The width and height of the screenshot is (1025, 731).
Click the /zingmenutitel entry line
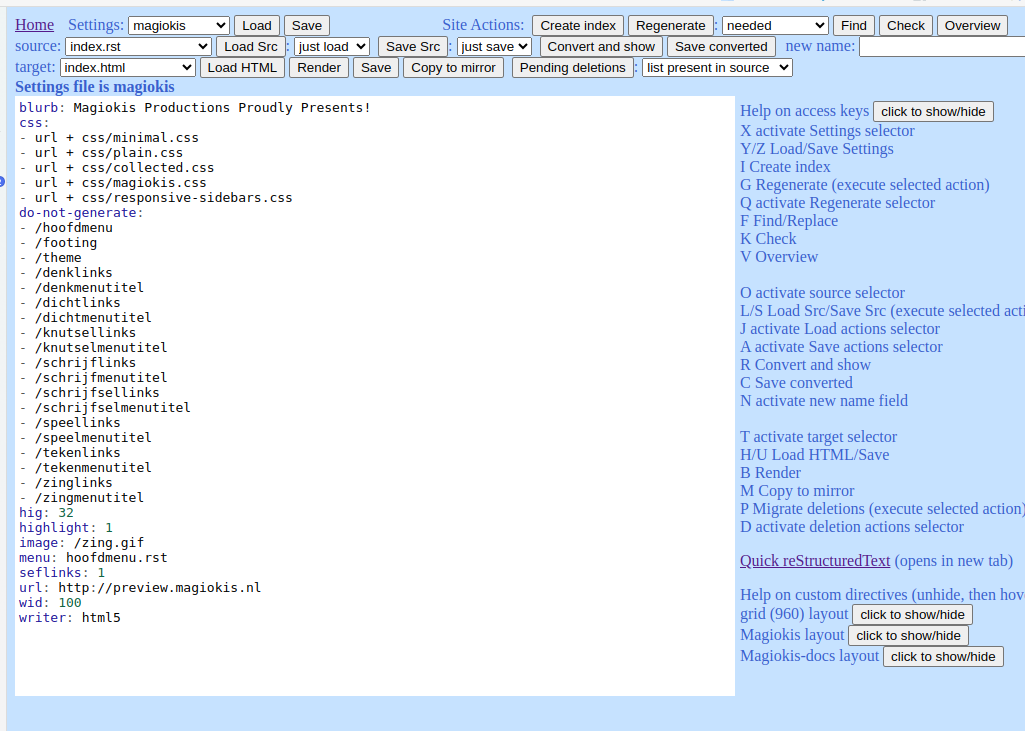81,498
